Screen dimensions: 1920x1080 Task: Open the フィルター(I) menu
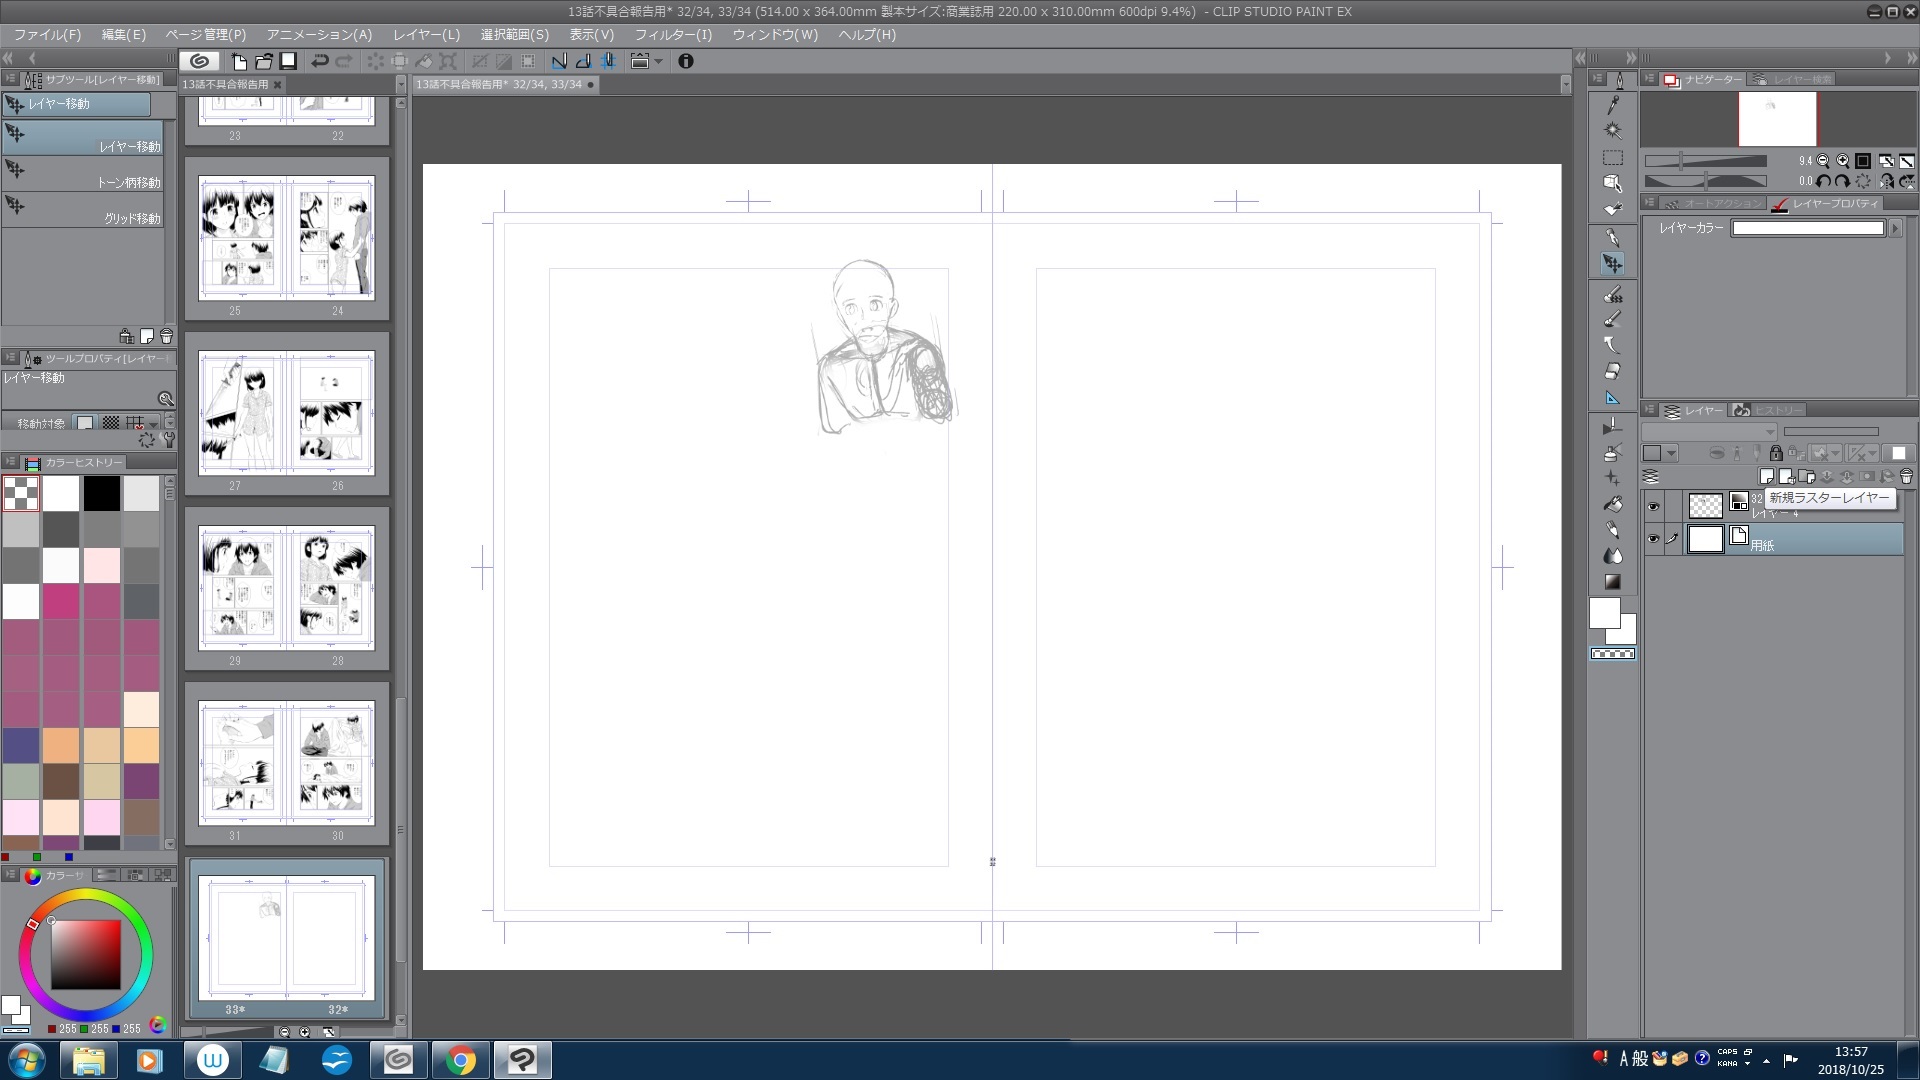tap(673, 34)
